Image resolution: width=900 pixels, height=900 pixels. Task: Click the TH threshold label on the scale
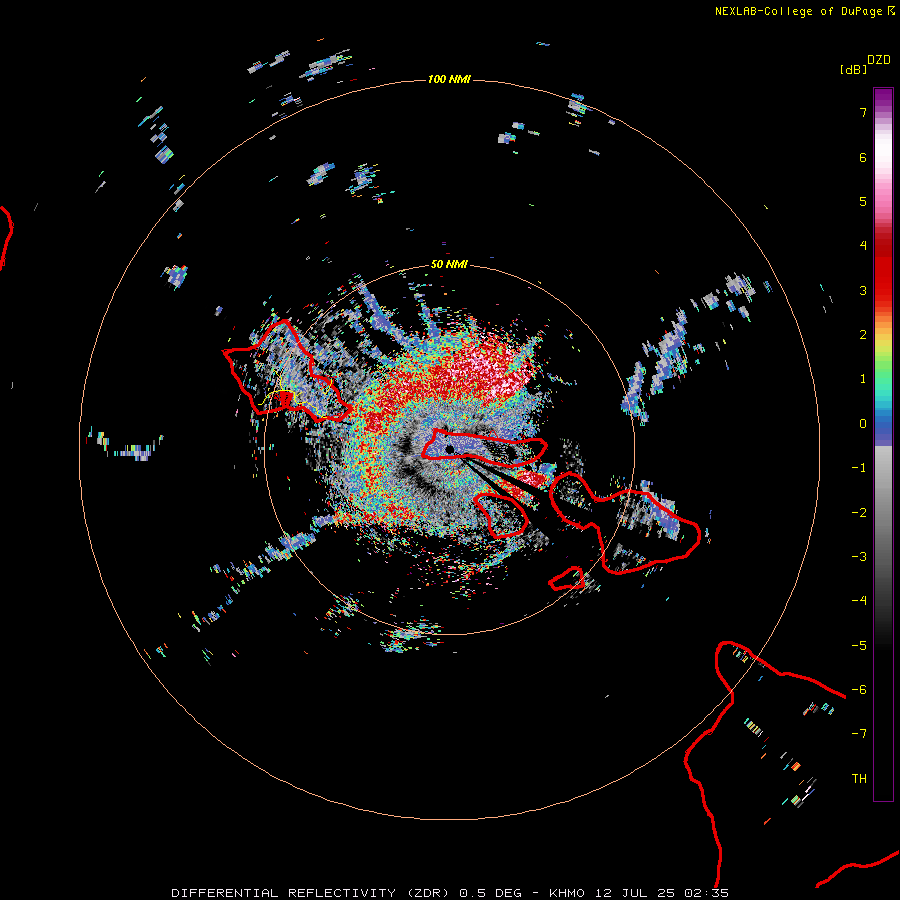pyautogui.click(x=859, y=779)
